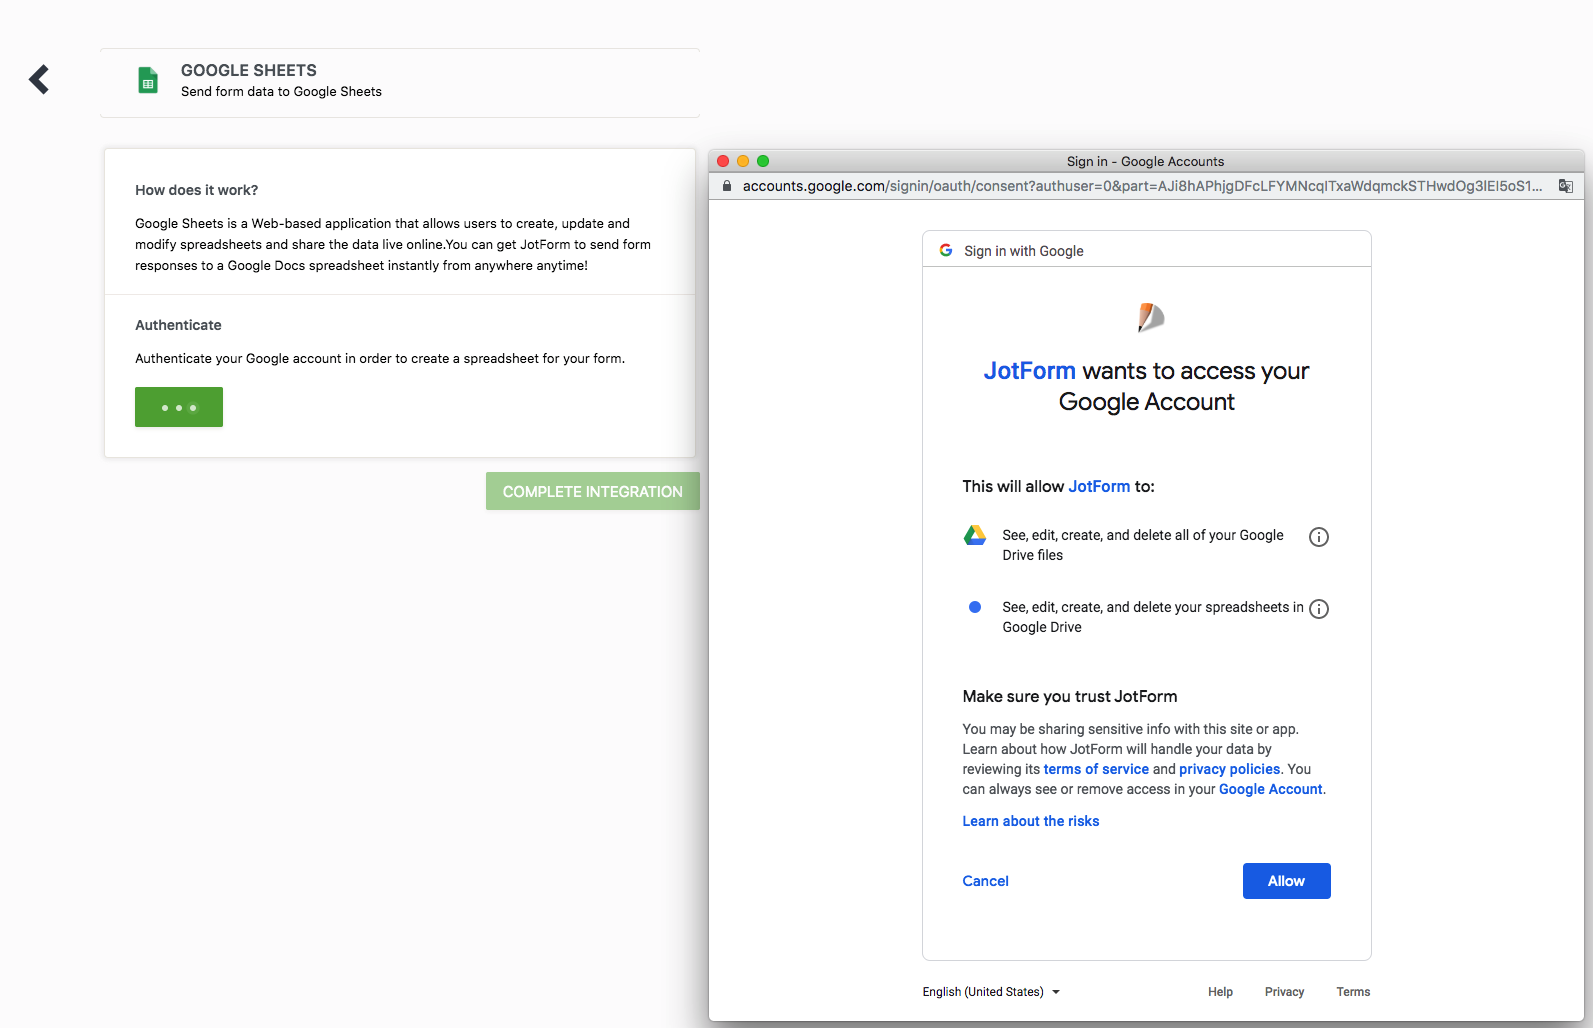Click the green loading authenticate button
The image size is (1593, 1028).
tap(179, 407)
